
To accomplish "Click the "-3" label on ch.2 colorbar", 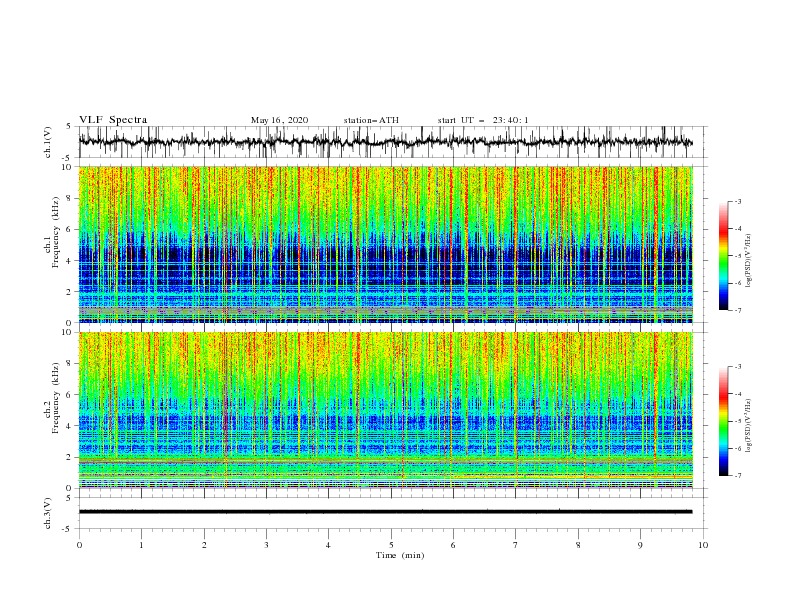I will pos(738,367).
